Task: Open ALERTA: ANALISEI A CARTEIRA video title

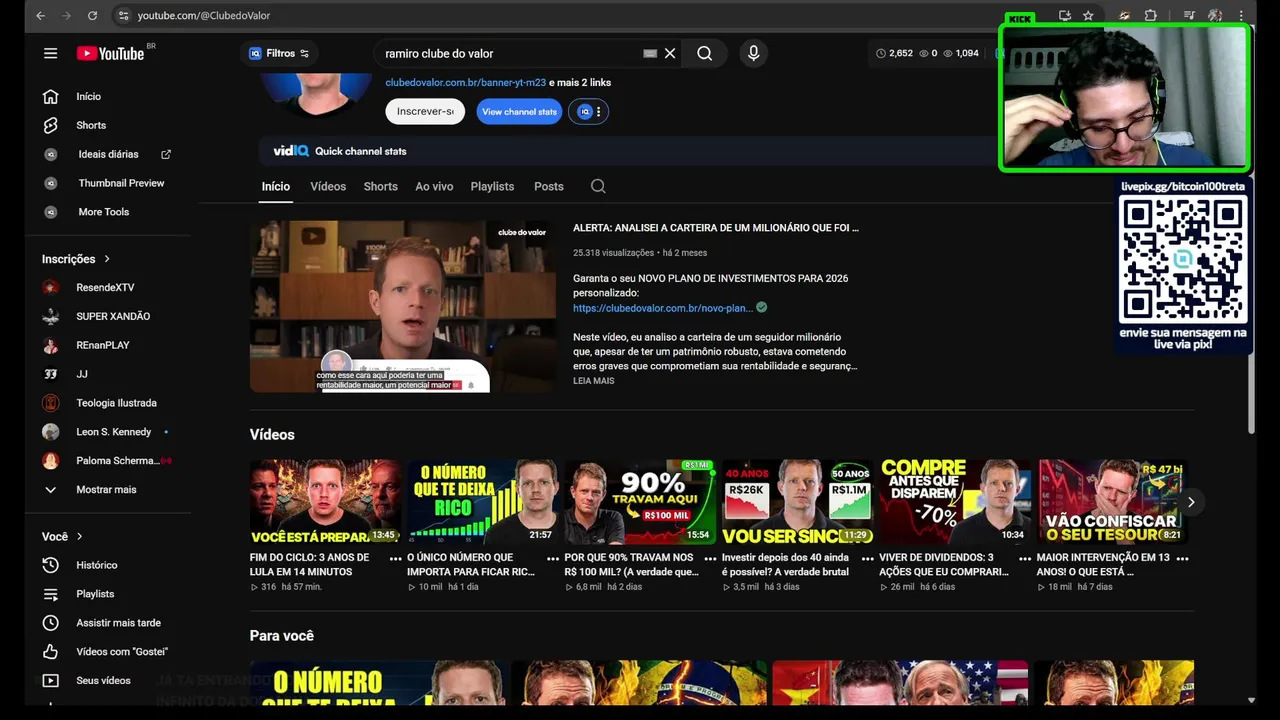Action: click(716, 228)
